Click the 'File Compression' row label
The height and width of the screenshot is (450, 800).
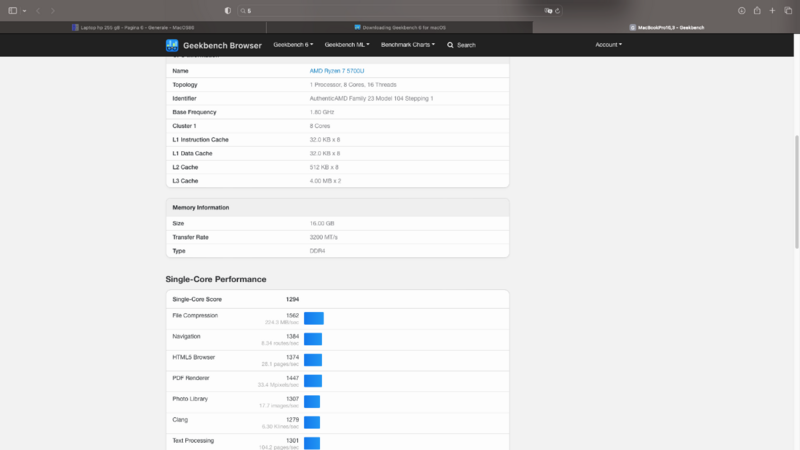(195, 316)
